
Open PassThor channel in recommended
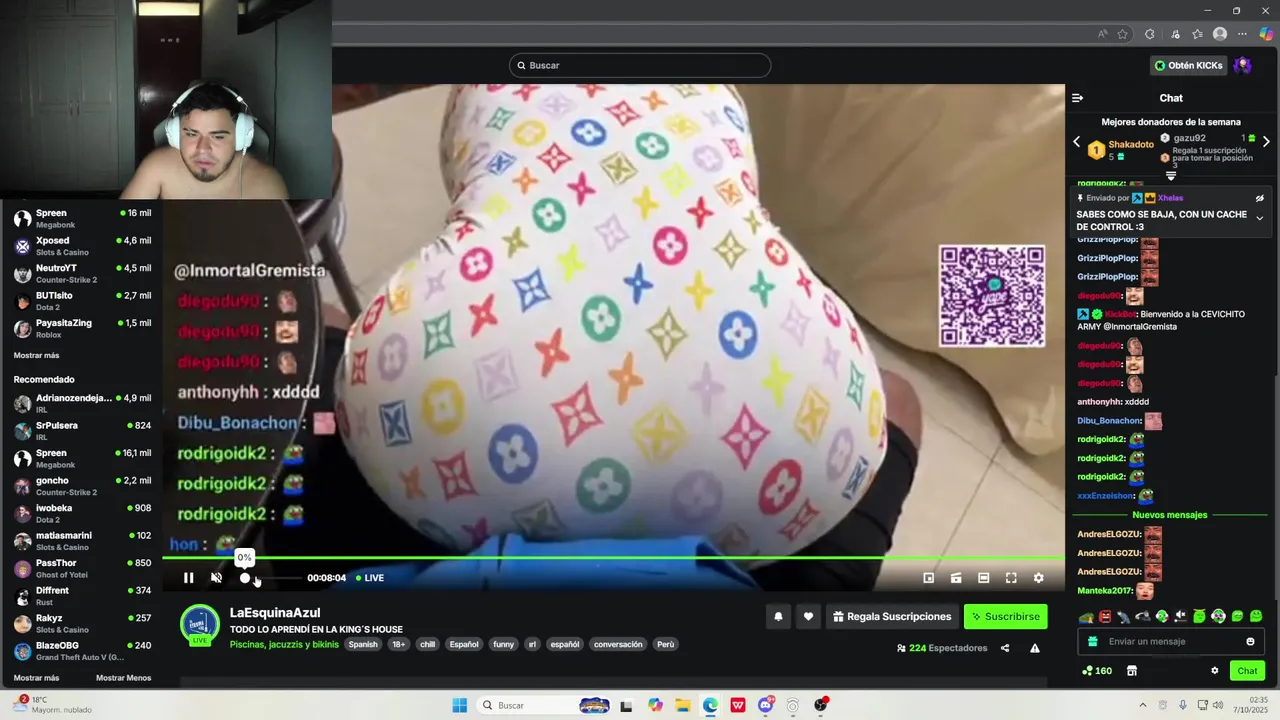click(82, 568)
